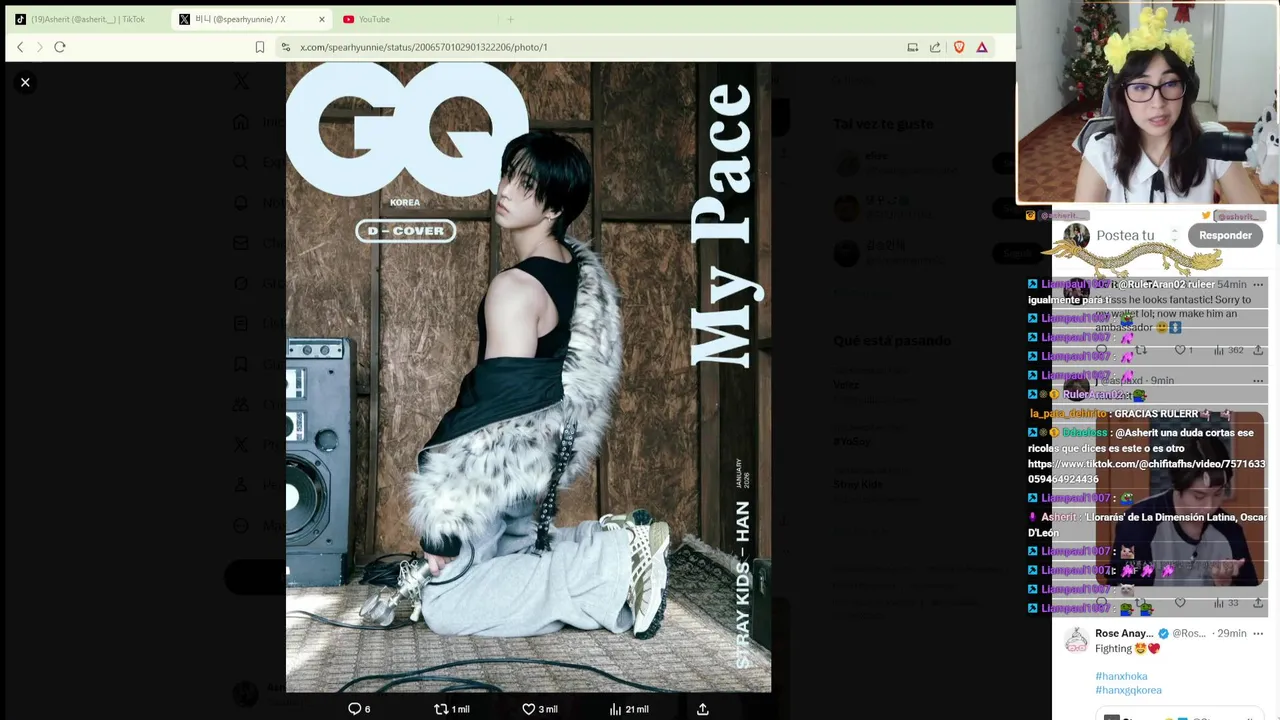Reload the current page
The width and height of the screenshot is (1280, 720).
[60, 47]
